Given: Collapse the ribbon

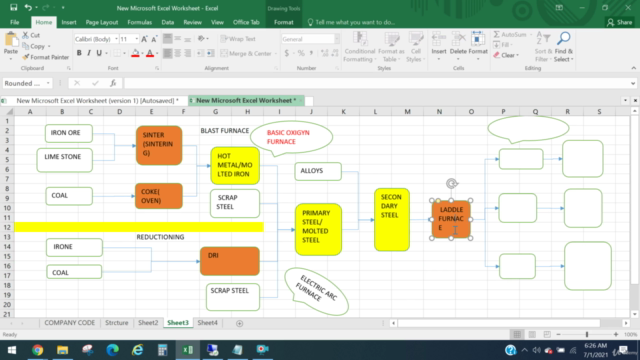Looking at the screenshot, I should [633, 68].
